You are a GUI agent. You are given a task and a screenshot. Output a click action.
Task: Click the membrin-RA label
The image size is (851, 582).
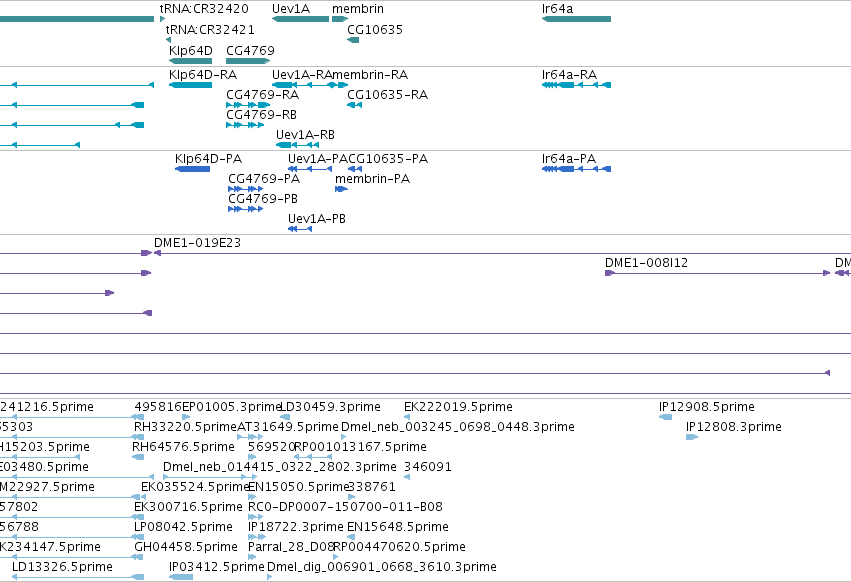click(370, 74)
